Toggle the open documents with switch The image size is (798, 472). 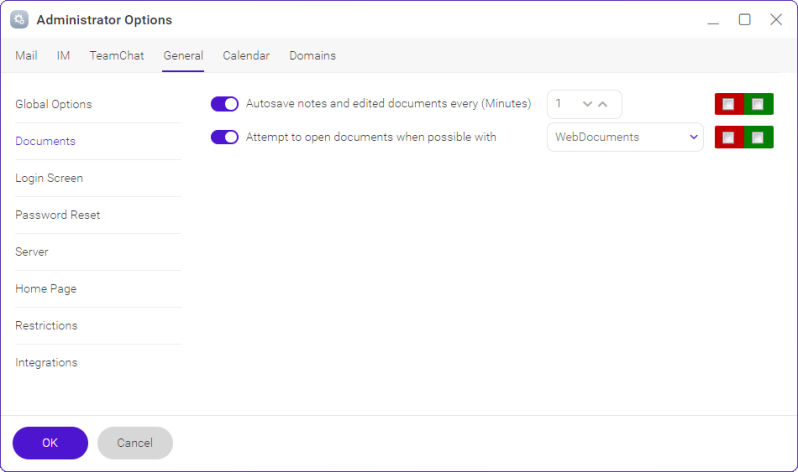click(224, 137)
